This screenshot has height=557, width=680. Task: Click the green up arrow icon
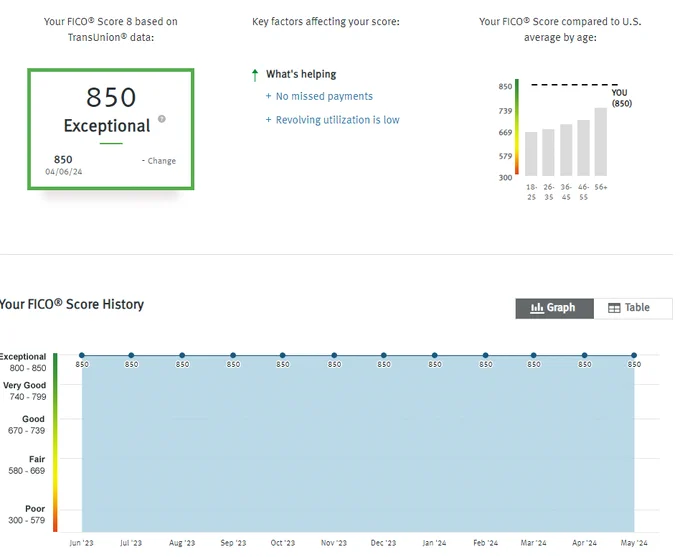click(255, 75)
